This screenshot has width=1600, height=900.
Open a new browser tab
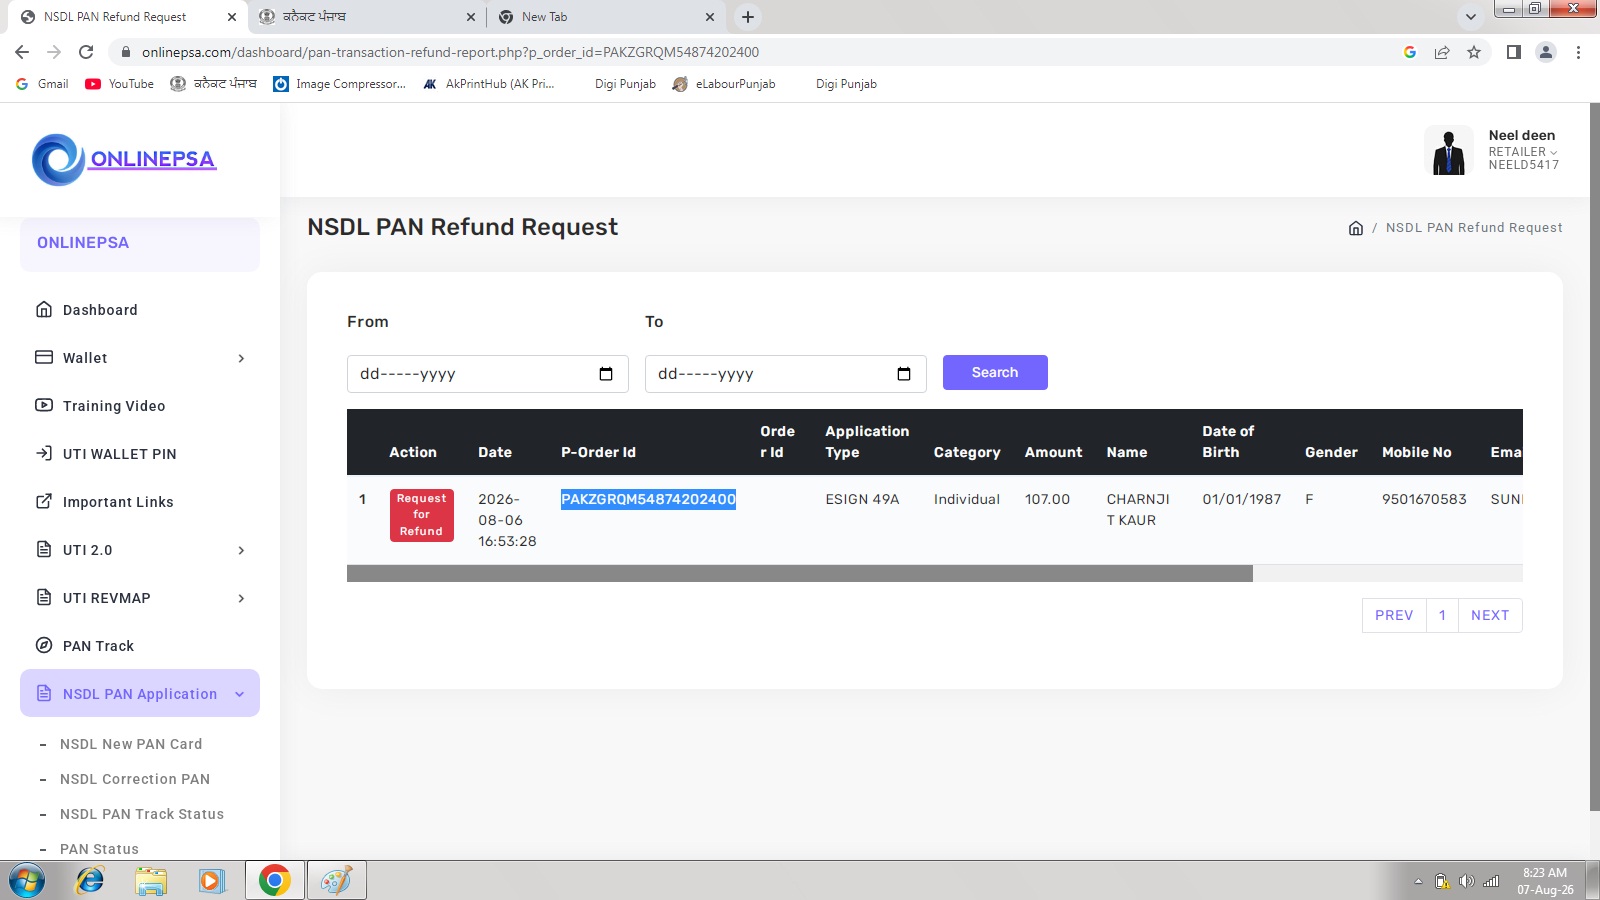[748, 17]
